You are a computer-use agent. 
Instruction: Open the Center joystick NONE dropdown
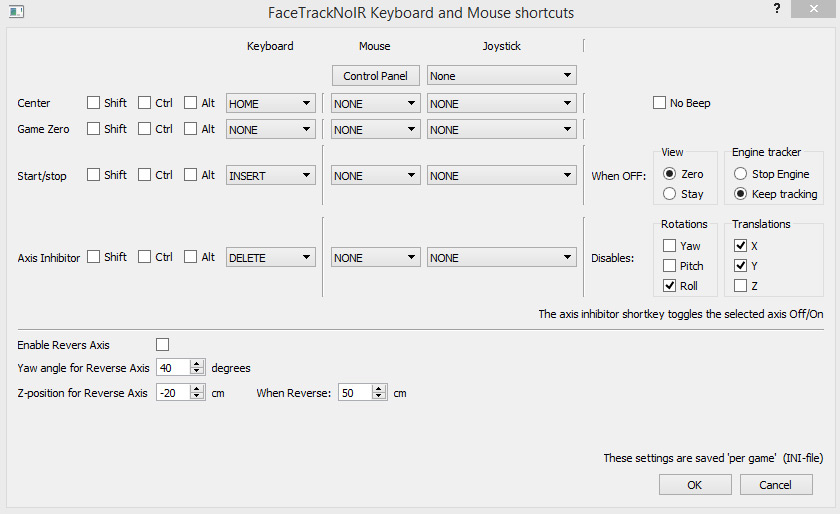(501, 103)
